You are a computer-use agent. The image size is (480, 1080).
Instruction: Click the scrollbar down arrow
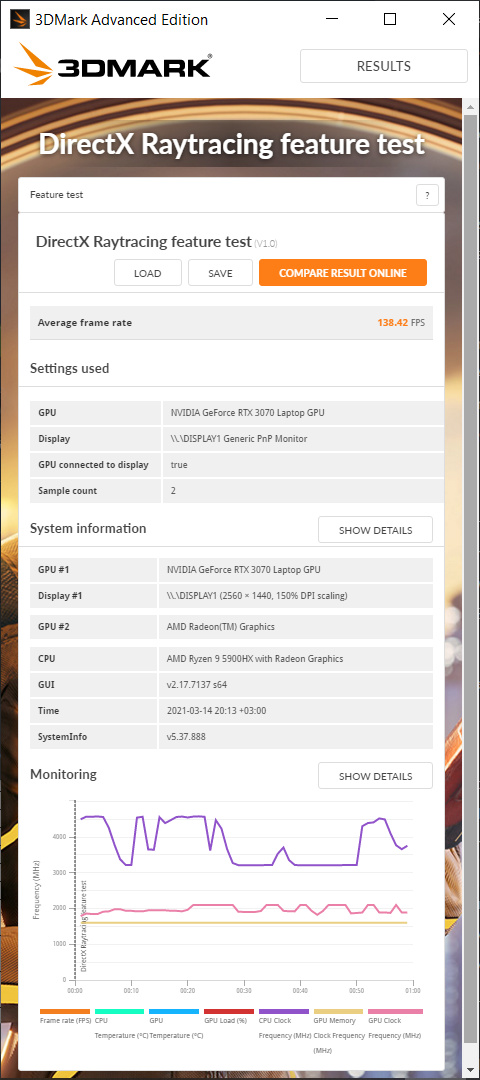click(470, 1072)
